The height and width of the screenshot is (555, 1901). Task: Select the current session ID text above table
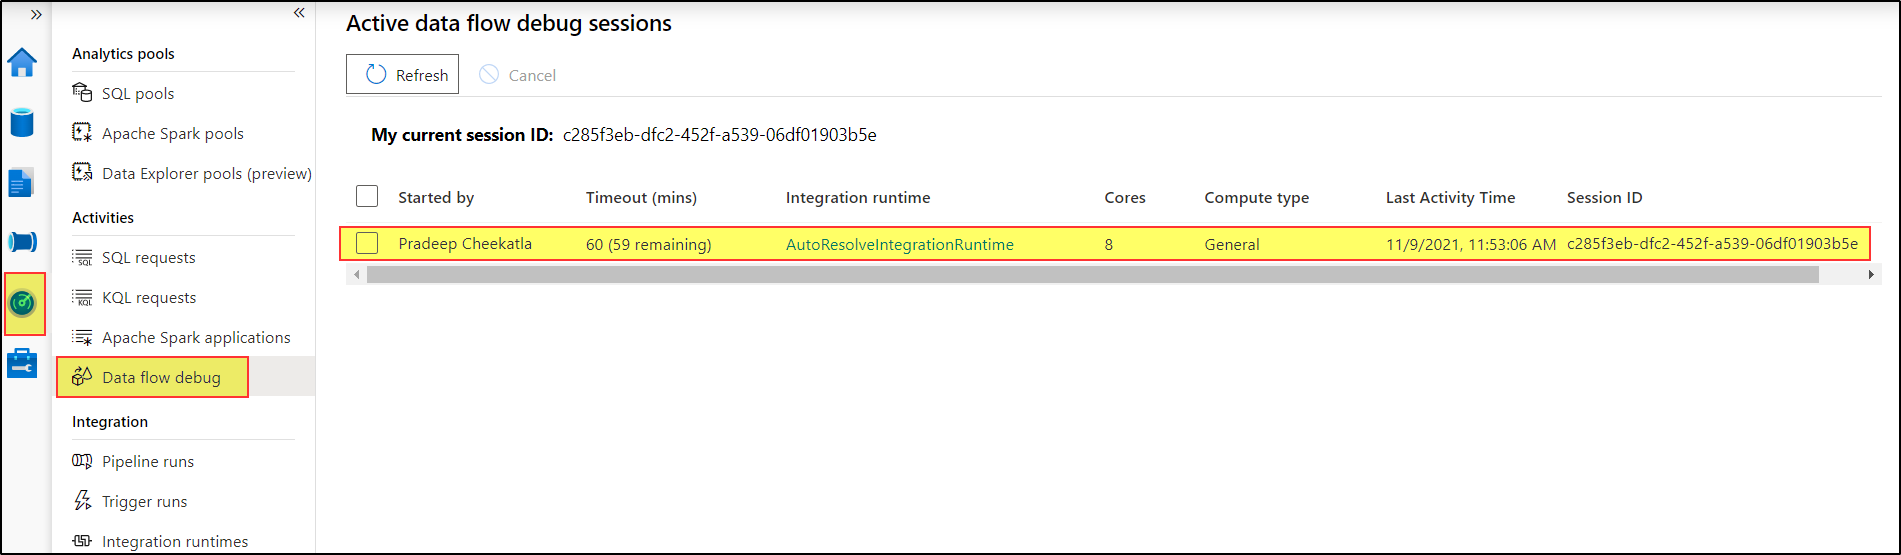click(x=720, y=134)
